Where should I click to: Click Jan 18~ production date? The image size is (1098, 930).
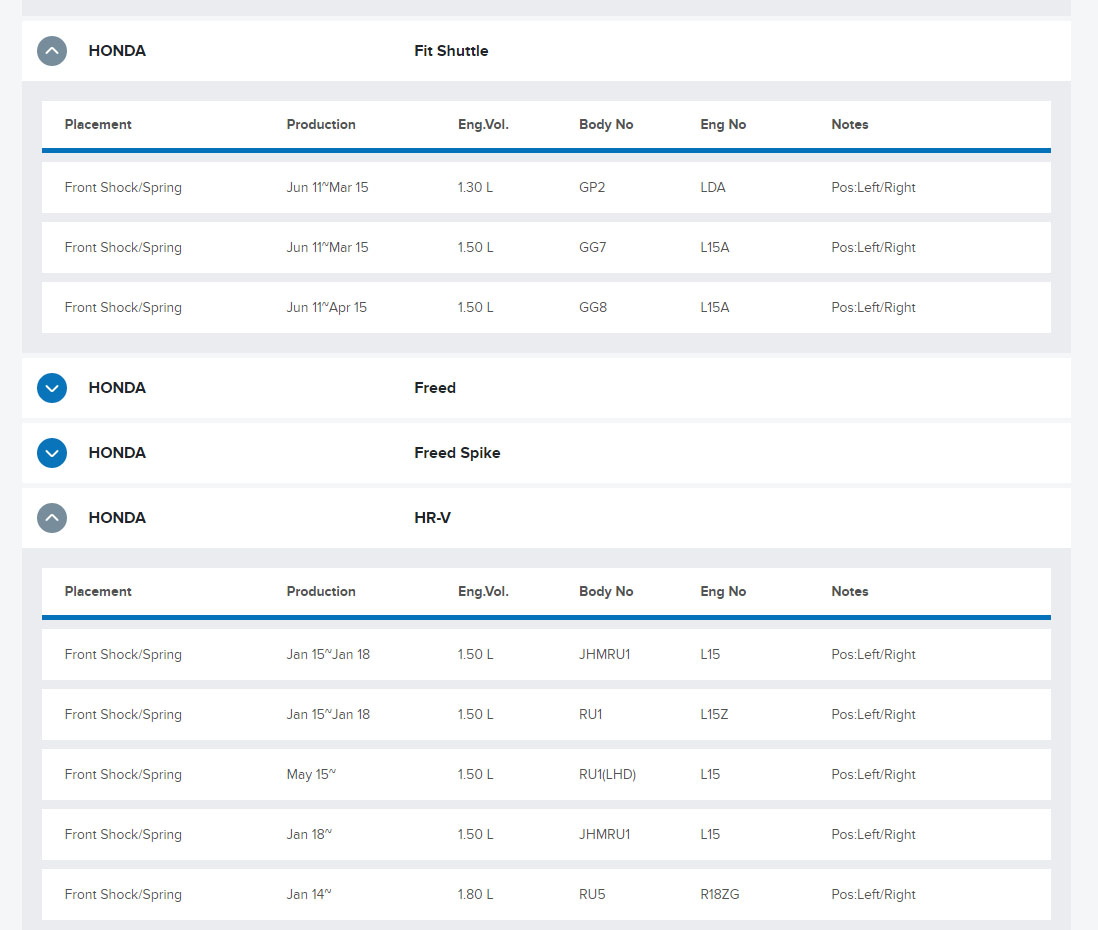point(309,835)
